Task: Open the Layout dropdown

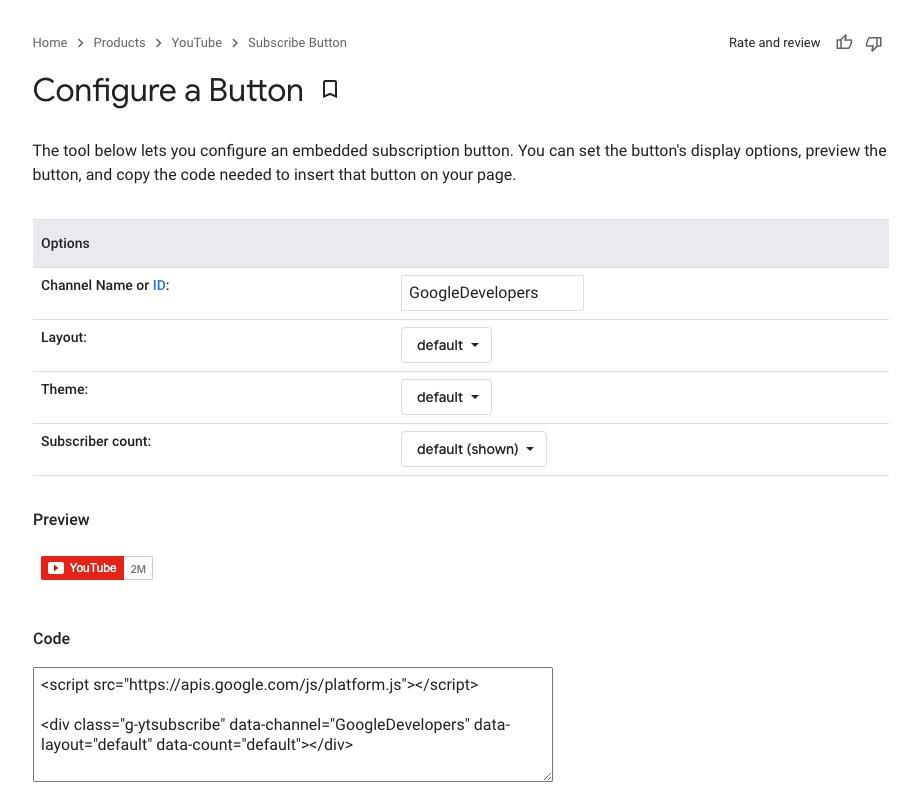Action: point(446,345)
